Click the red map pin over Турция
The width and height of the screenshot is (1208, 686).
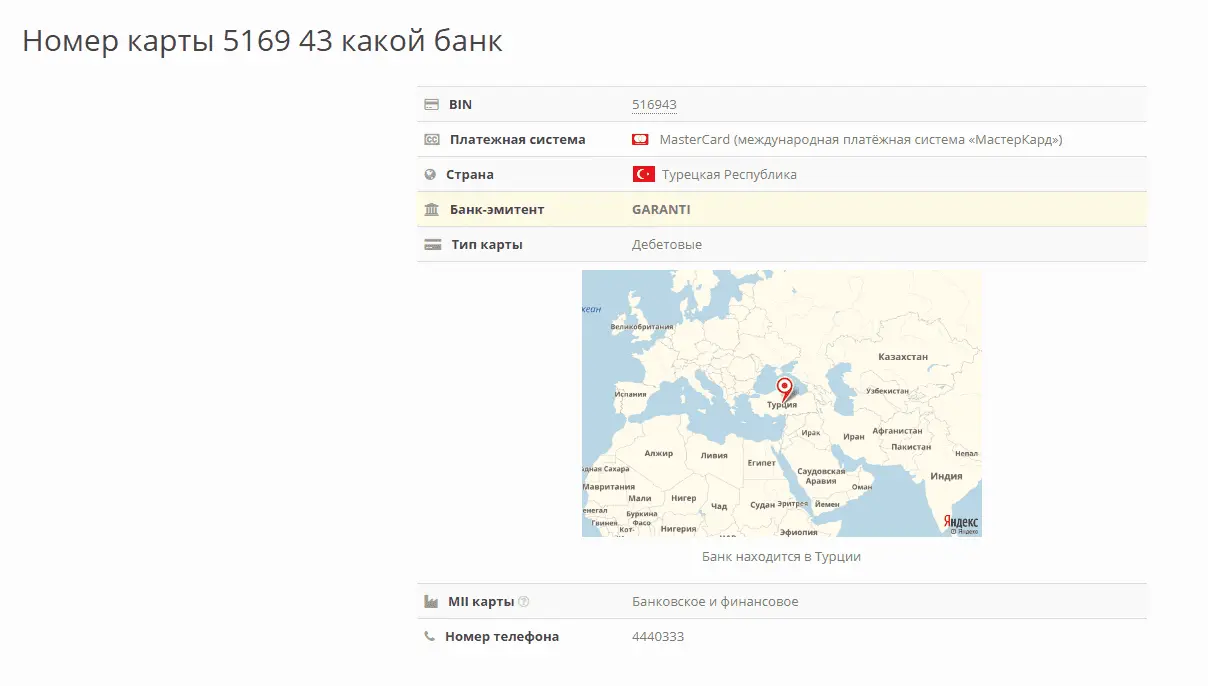(785, 388)
